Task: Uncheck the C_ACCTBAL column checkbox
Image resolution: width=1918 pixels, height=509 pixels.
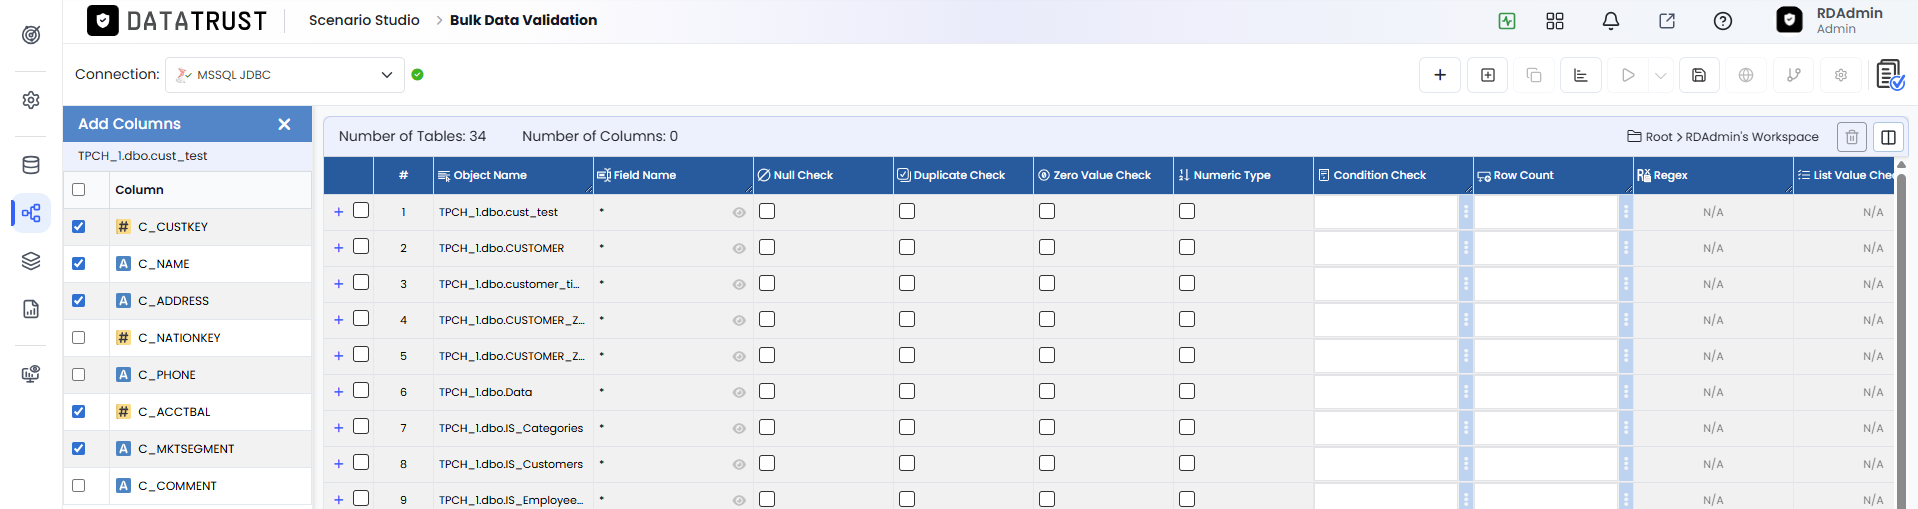Action: pos(79,412)
